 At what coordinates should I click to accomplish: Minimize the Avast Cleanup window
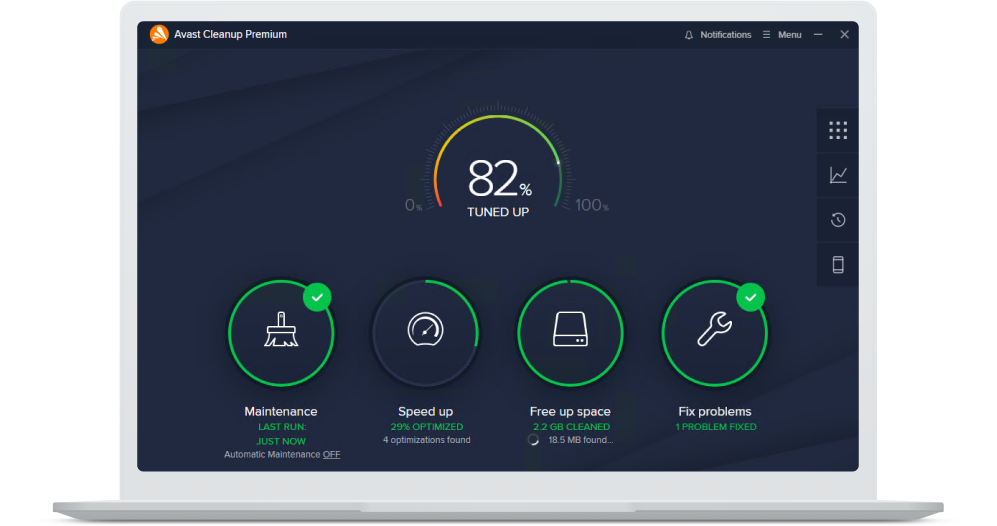818,34
